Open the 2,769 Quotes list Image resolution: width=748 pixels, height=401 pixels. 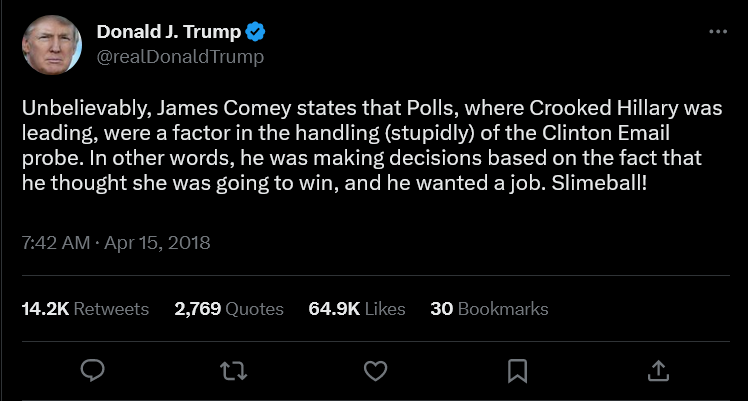(228, 309)
